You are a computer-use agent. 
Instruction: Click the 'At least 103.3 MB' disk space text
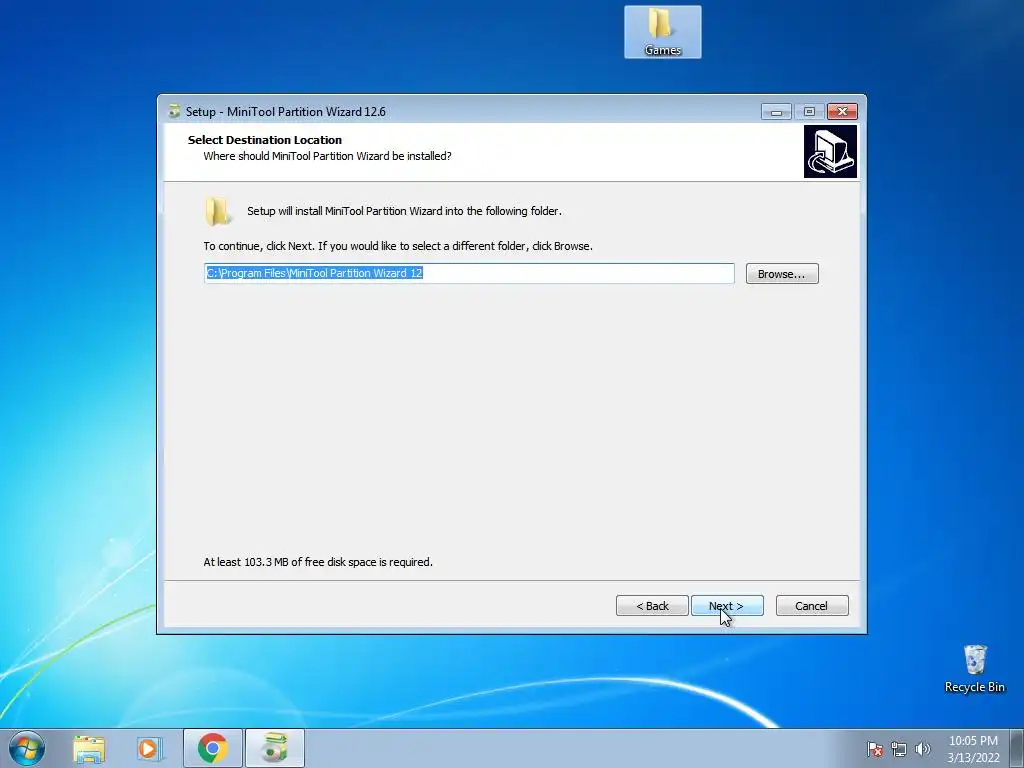tap(318, 562)
